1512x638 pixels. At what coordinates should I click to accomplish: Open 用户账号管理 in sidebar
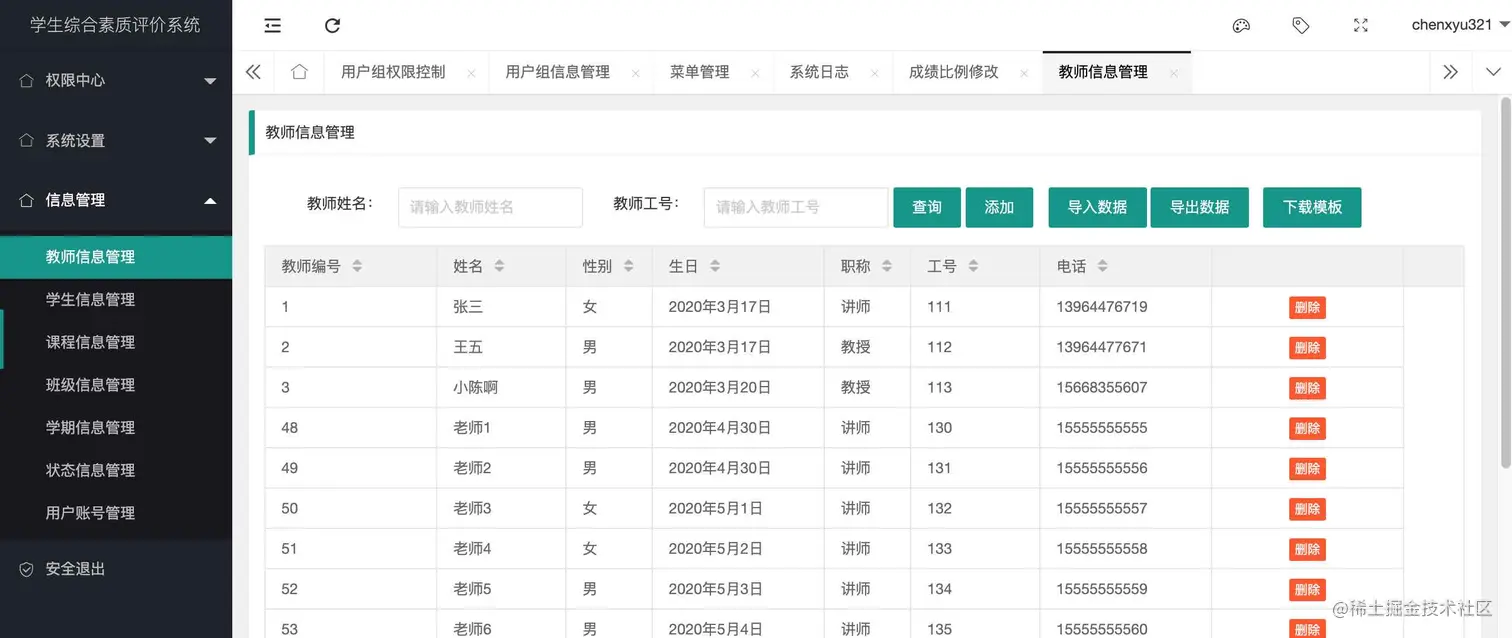pos(116,513)
